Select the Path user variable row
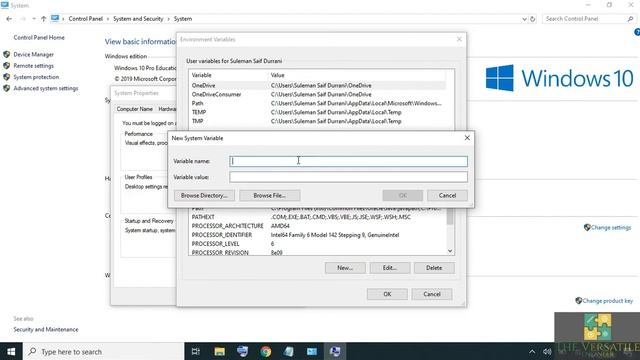 [318, 103]
